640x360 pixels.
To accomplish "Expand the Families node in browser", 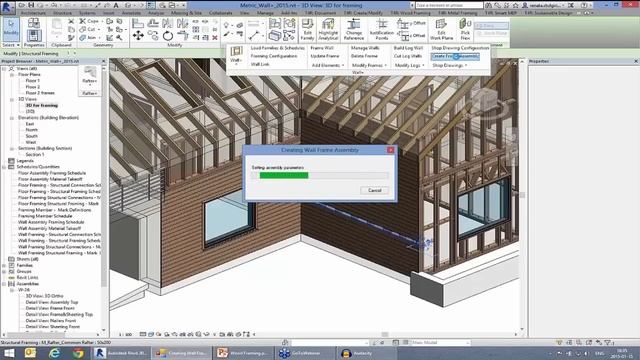I will 4,265.
